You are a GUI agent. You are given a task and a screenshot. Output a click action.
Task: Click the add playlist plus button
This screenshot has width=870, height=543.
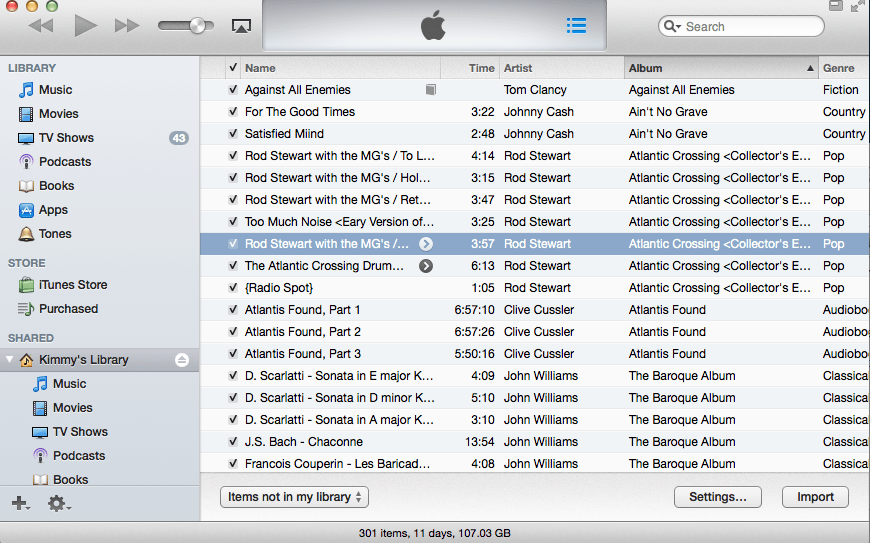click(21, 503)
